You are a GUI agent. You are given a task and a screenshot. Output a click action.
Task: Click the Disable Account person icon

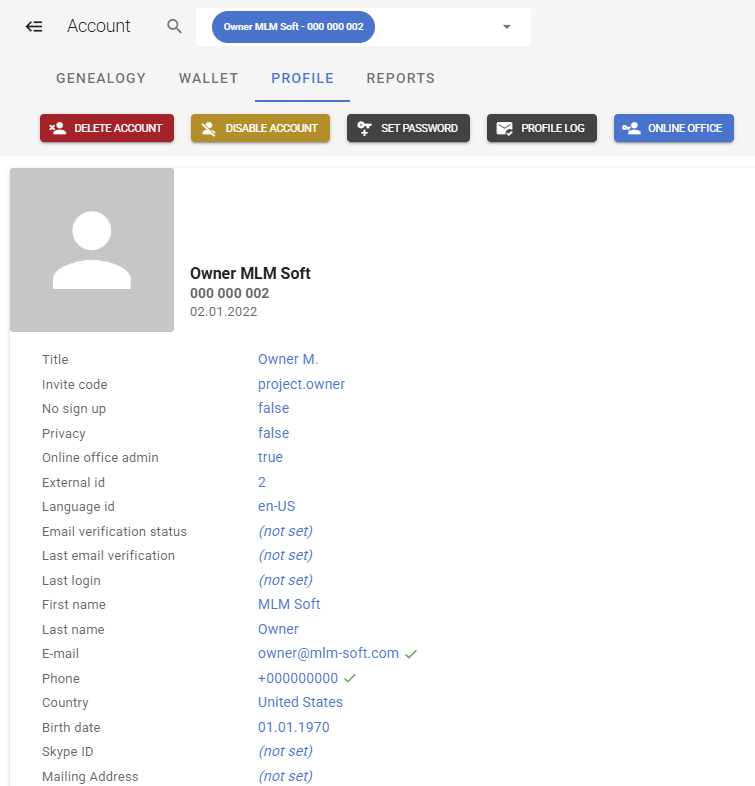[209, 128]
